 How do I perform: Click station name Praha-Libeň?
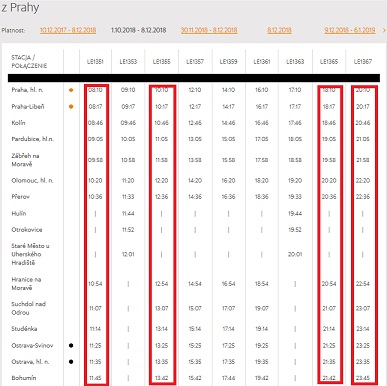(x=28, y=107)
